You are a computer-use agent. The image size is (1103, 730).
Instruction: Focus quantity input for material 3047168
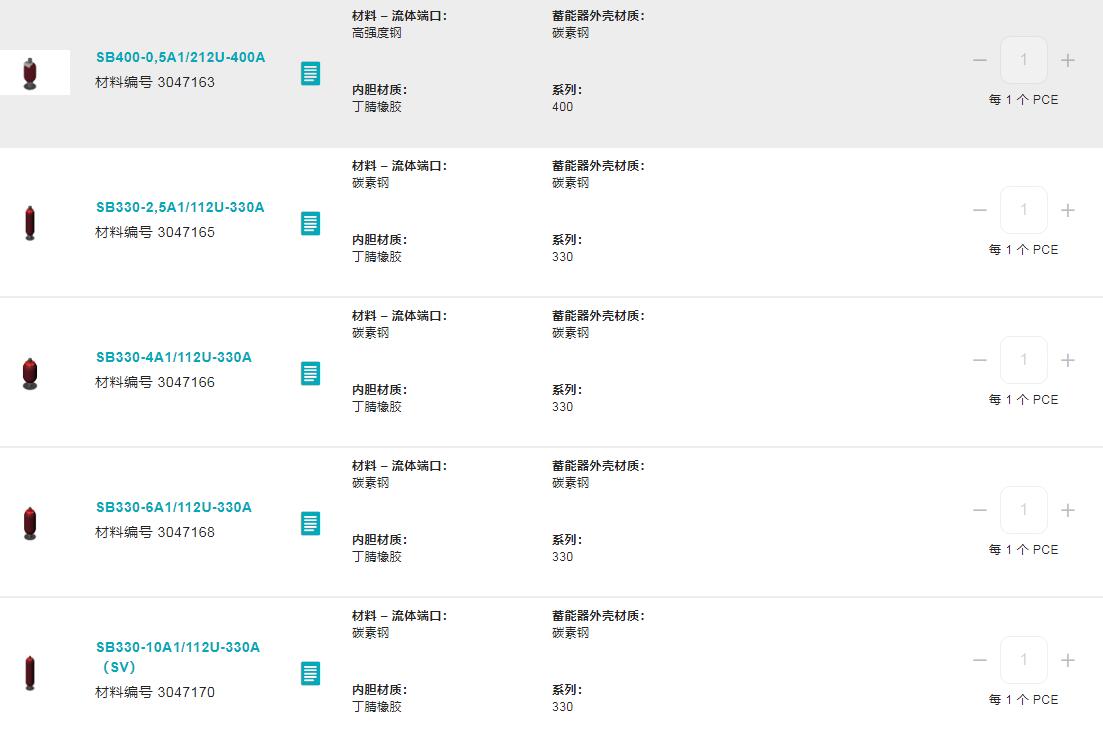click(1024, 510)
